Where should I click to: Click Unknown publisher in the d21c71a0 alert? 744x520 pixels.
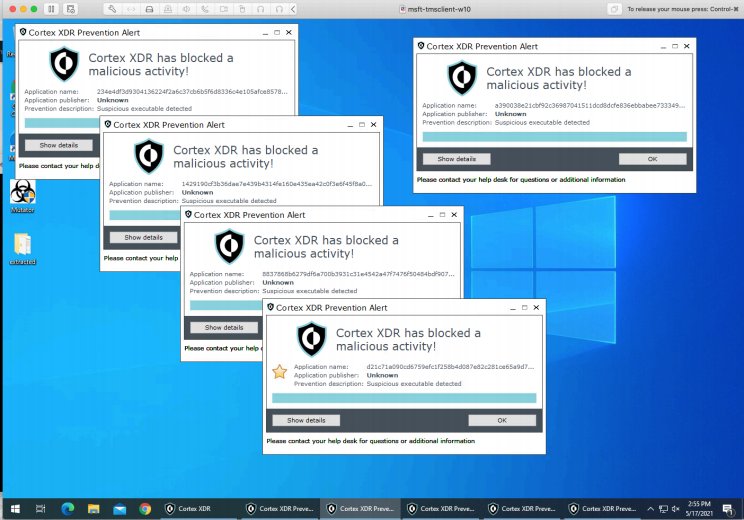(x=382, y=375)
